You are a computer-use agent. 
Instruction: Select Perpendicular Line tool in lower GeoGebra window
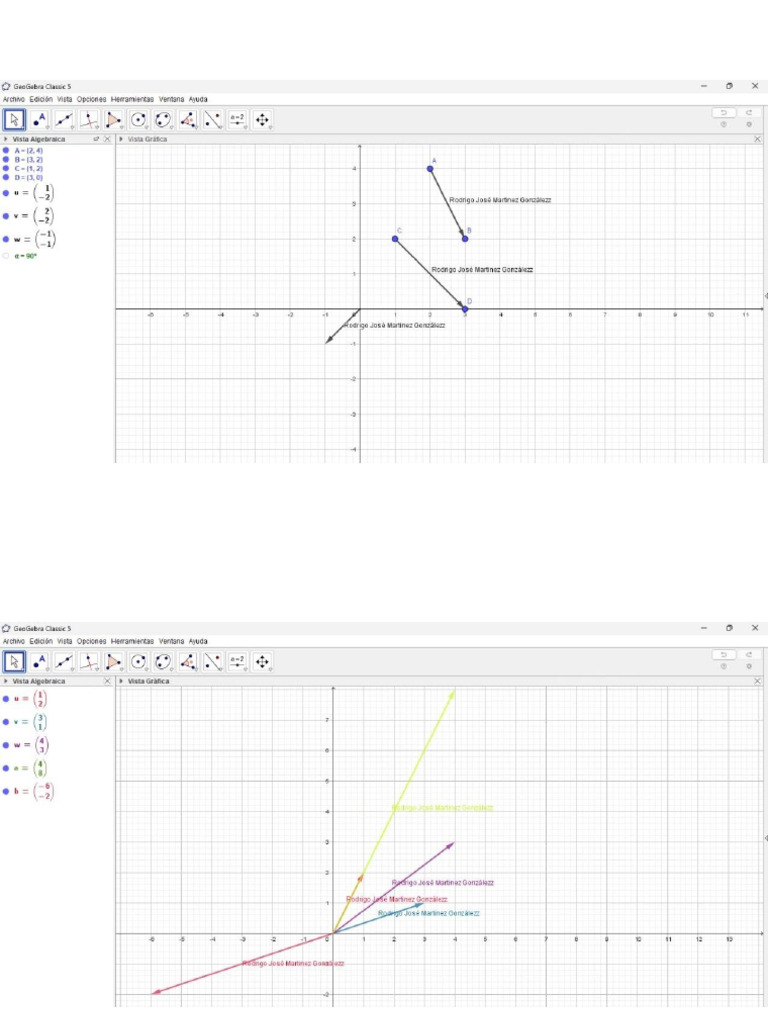point(89,662)
